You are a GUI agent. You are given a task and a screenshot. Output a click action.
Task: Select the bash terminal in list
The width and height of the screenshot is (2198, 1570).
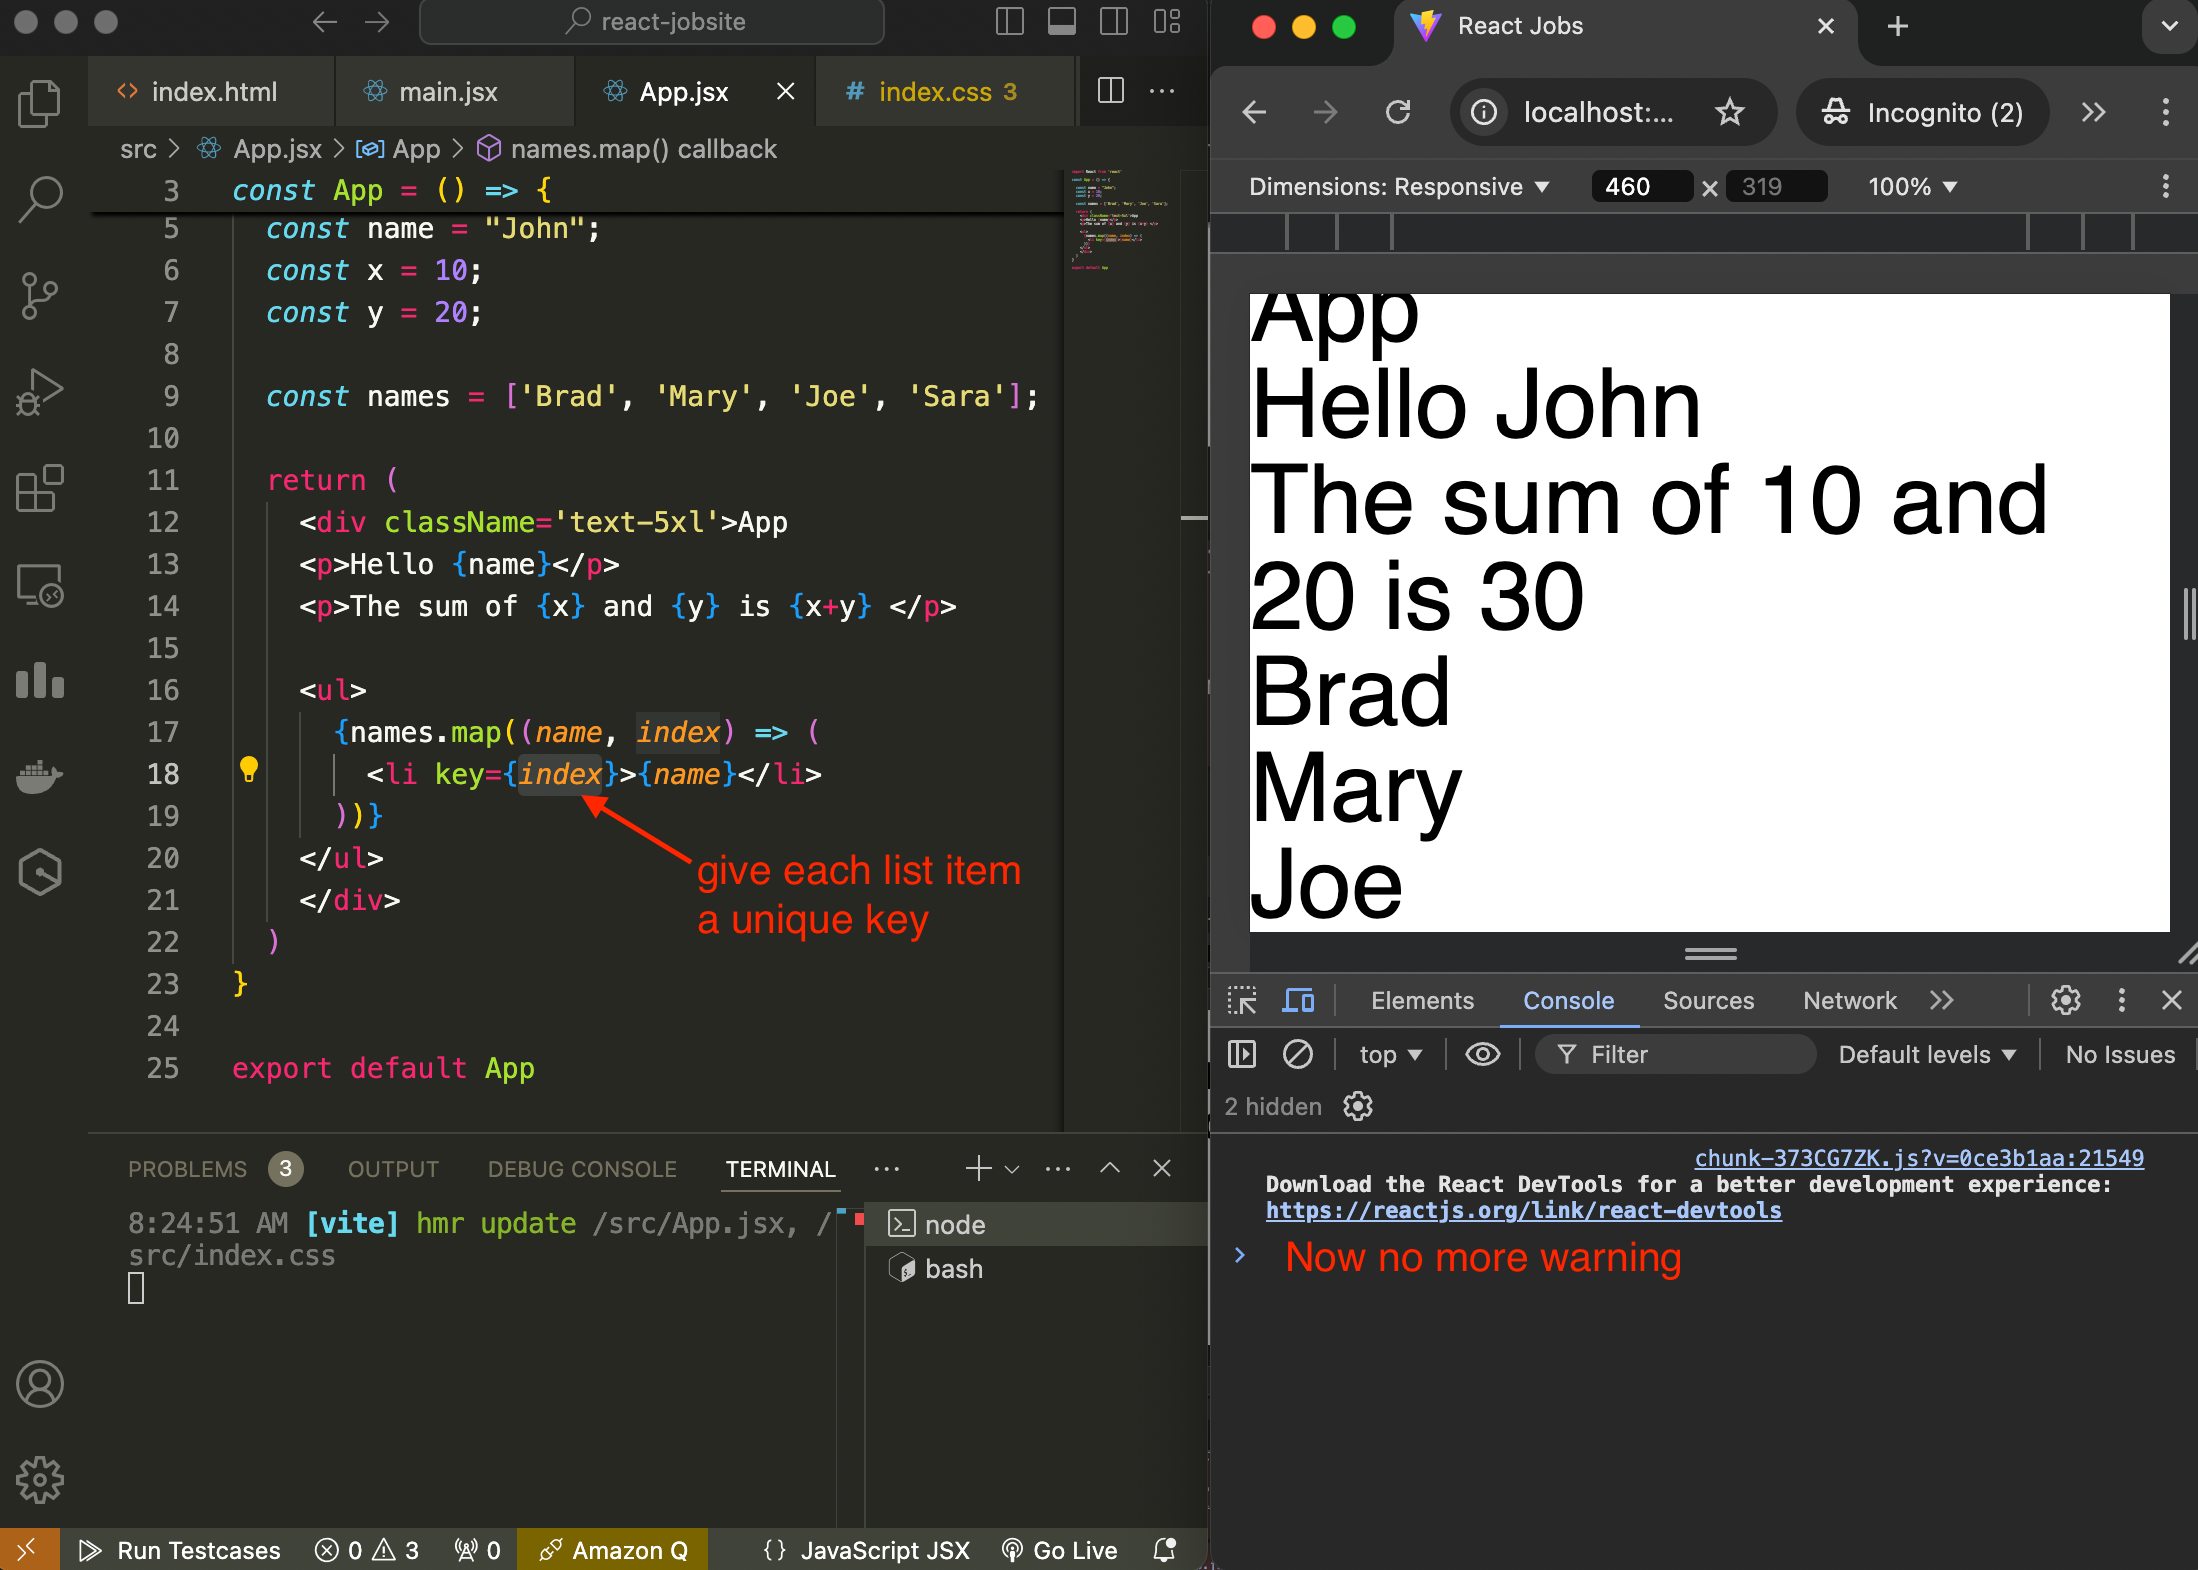point(1036,1268)
